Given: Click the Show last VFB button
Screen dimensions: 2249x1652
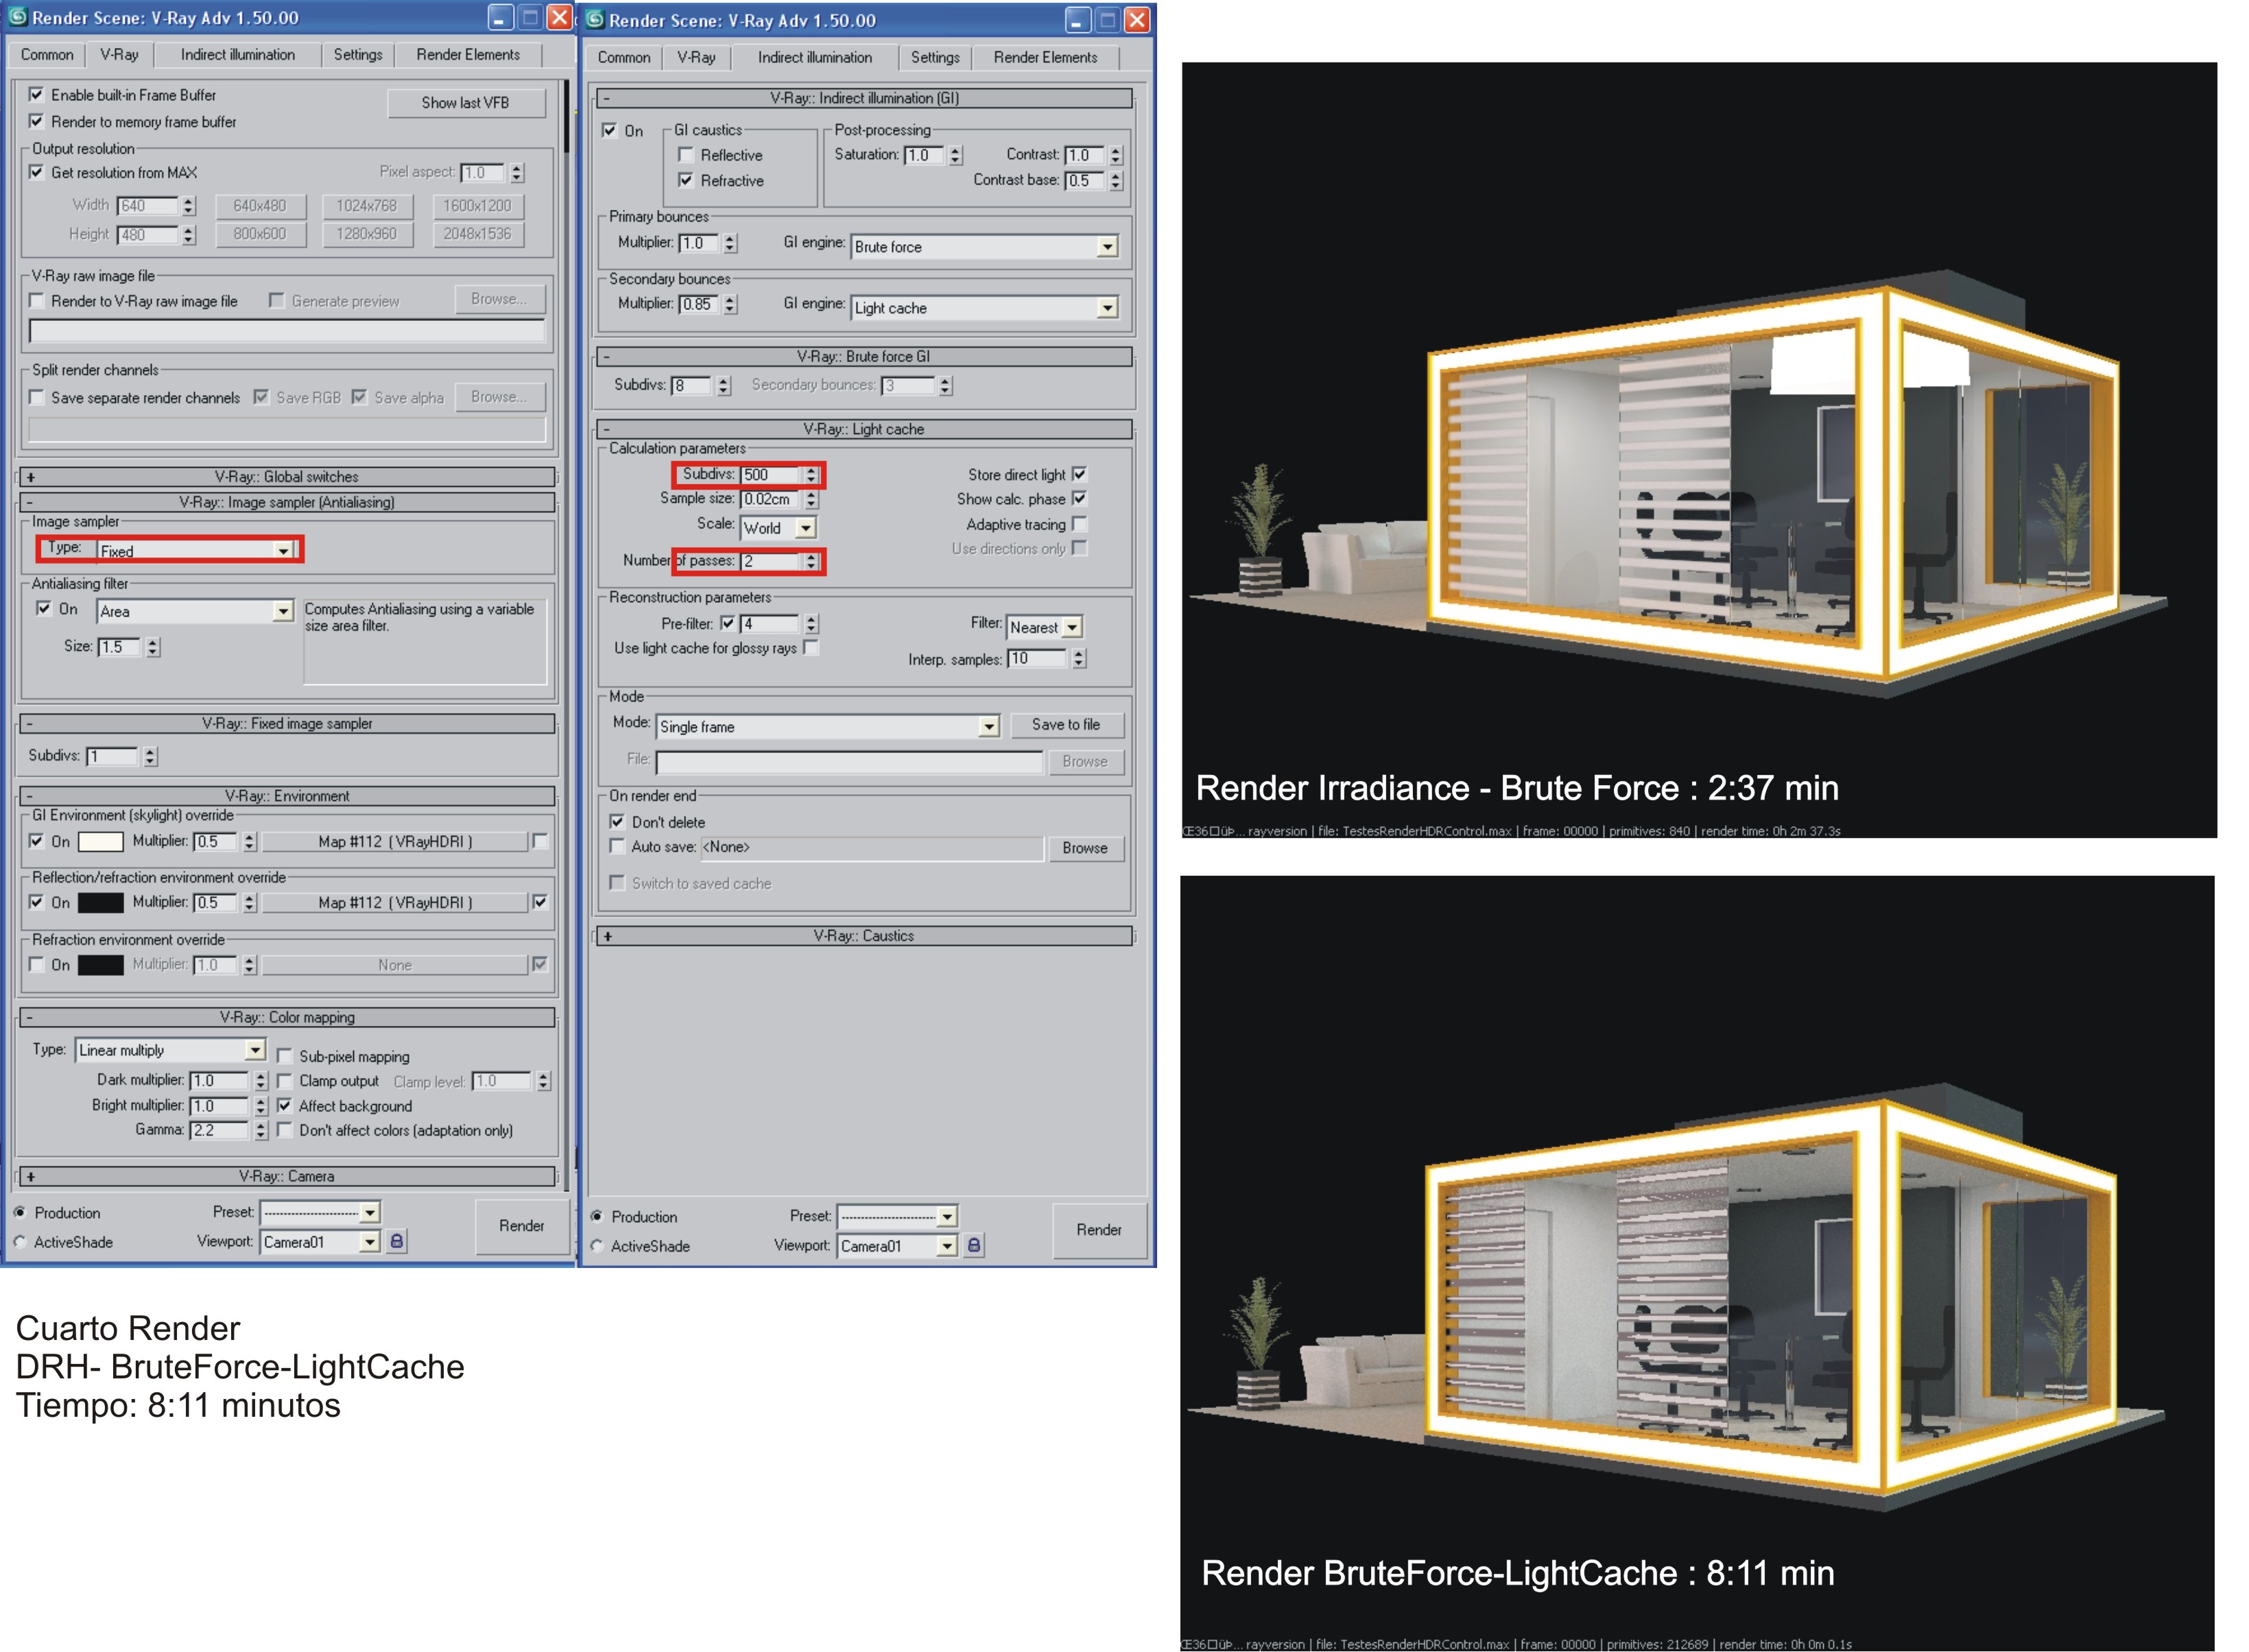Looking at the screenshot, I should 465,103.
